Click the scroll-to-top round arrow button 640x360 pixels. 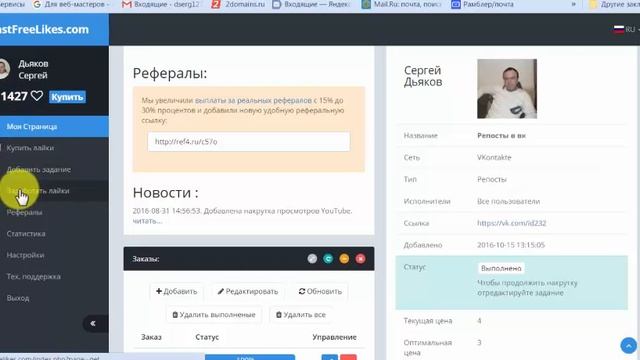(629, 346)
